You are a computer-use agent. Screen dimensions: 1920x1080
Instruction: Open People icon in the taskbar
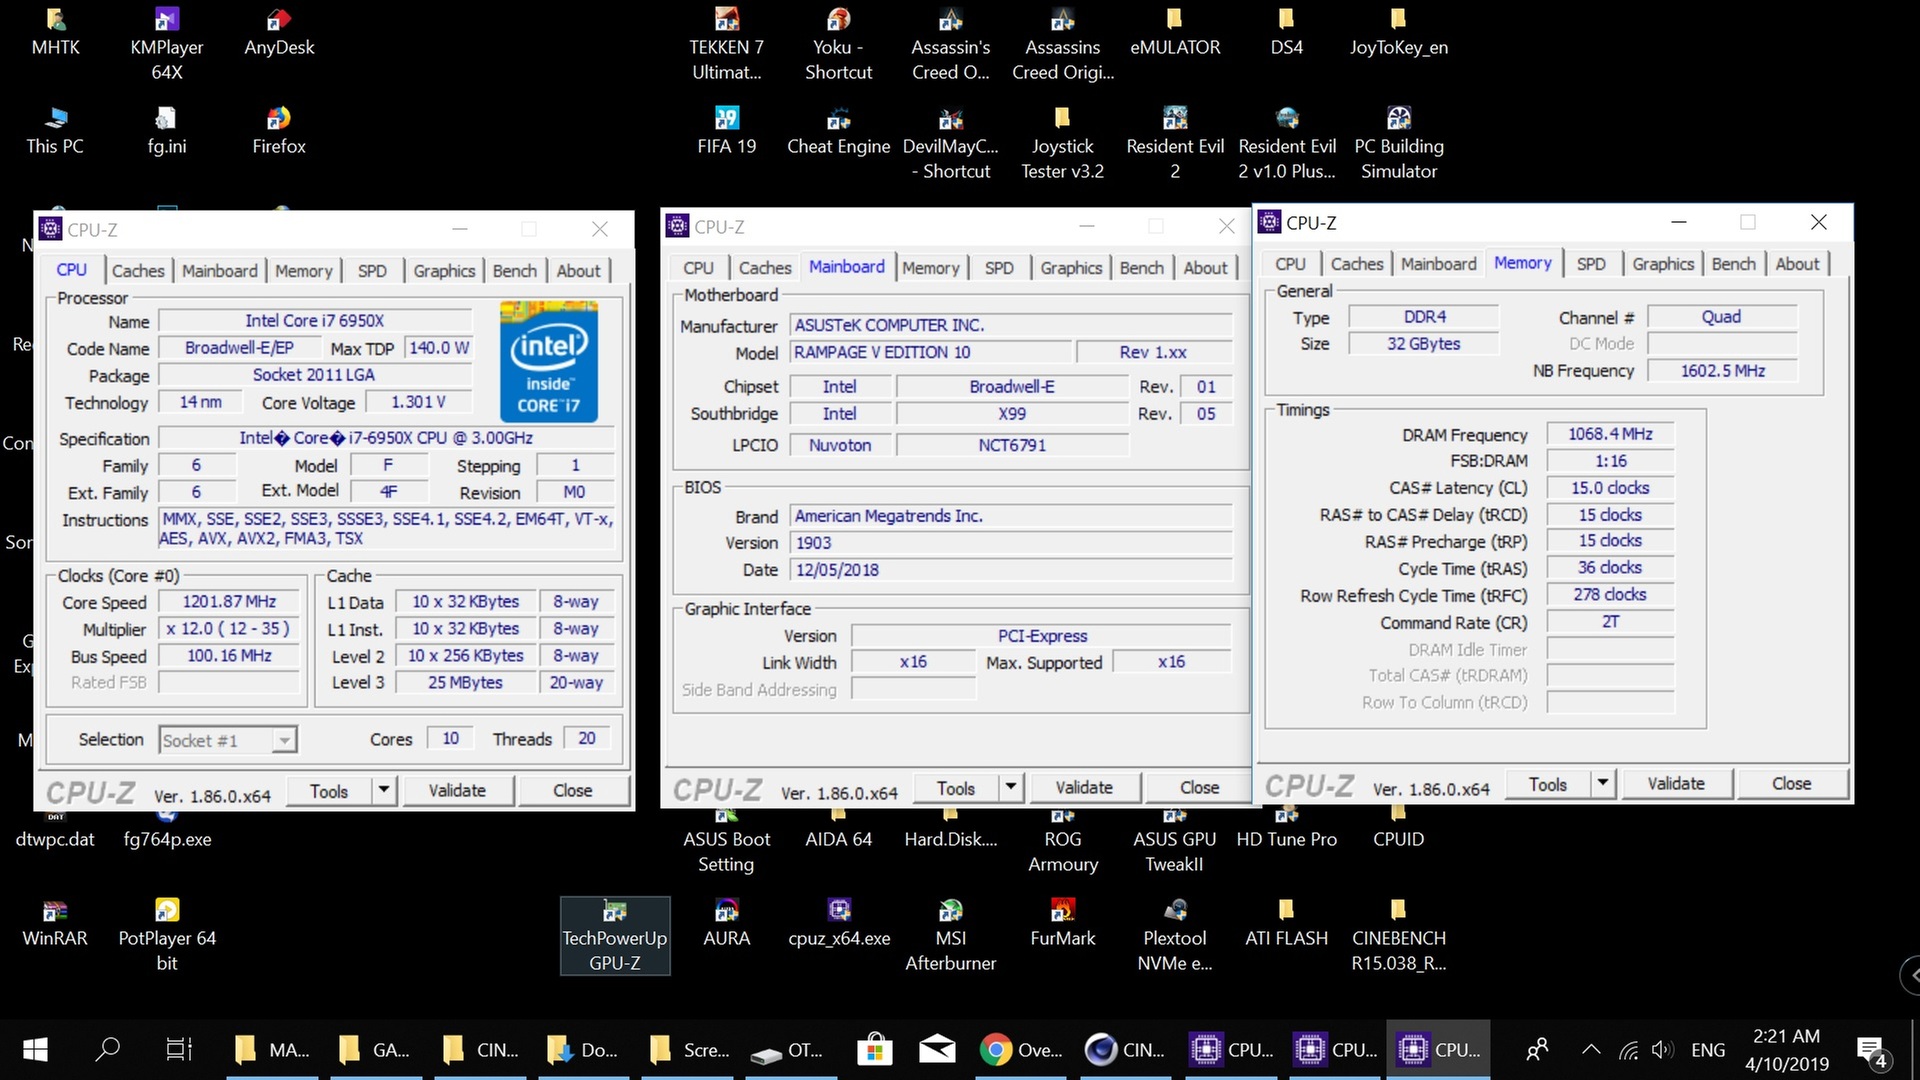coord(1537,1050)
